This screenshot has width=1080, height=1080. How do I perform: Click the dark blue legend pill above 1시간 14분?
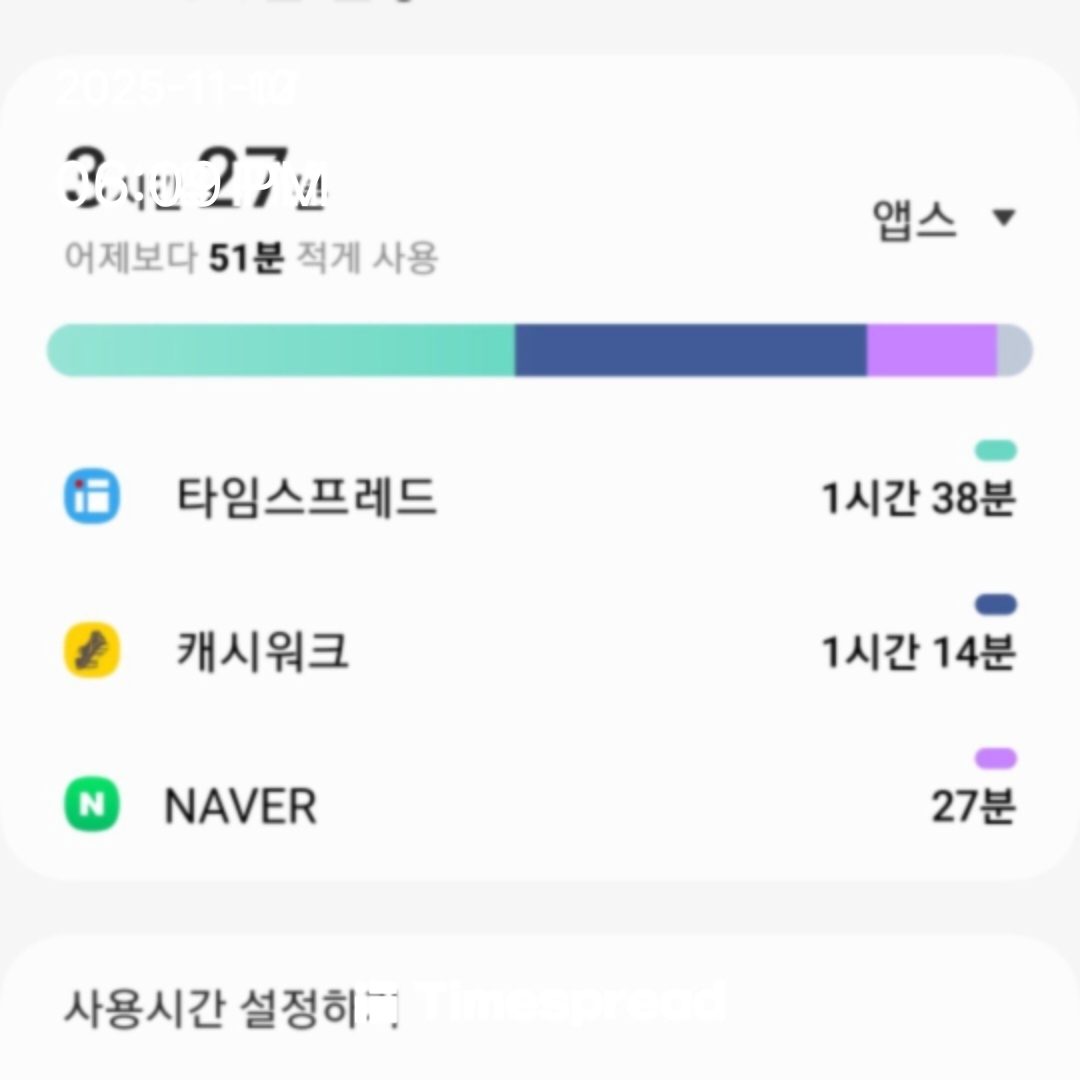click(995, 605)
